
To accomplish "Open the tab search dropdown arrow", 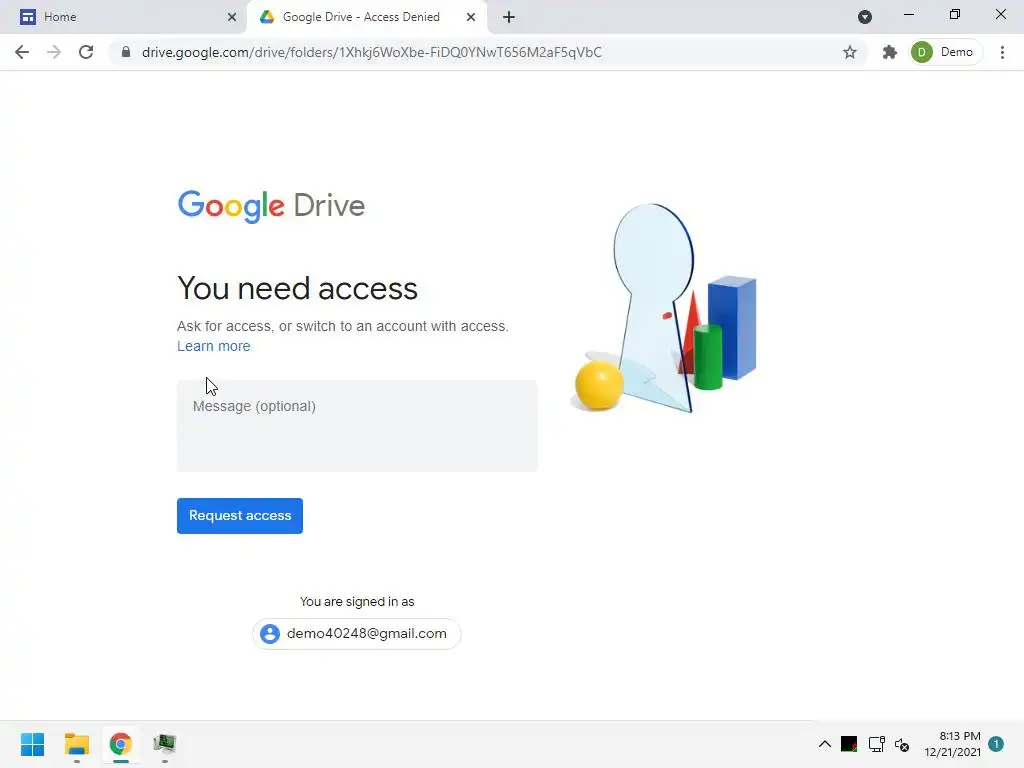I will point(865,17).
